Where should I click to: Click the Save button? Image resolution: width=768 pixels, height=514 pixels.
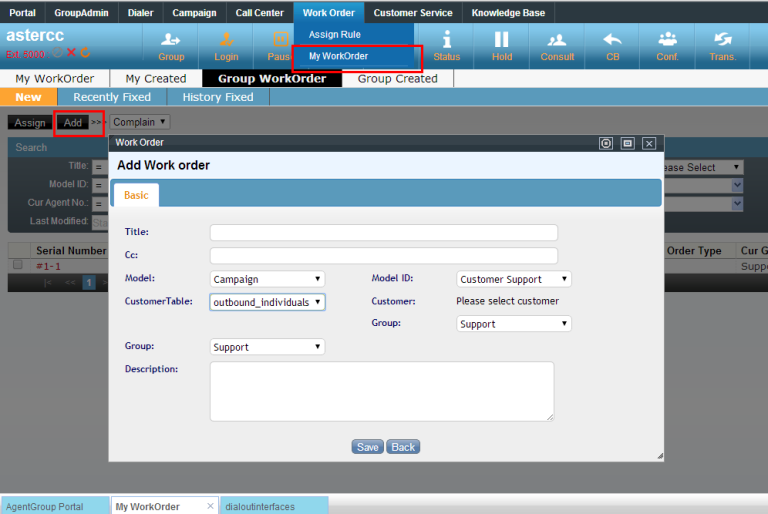coord(367,447)
